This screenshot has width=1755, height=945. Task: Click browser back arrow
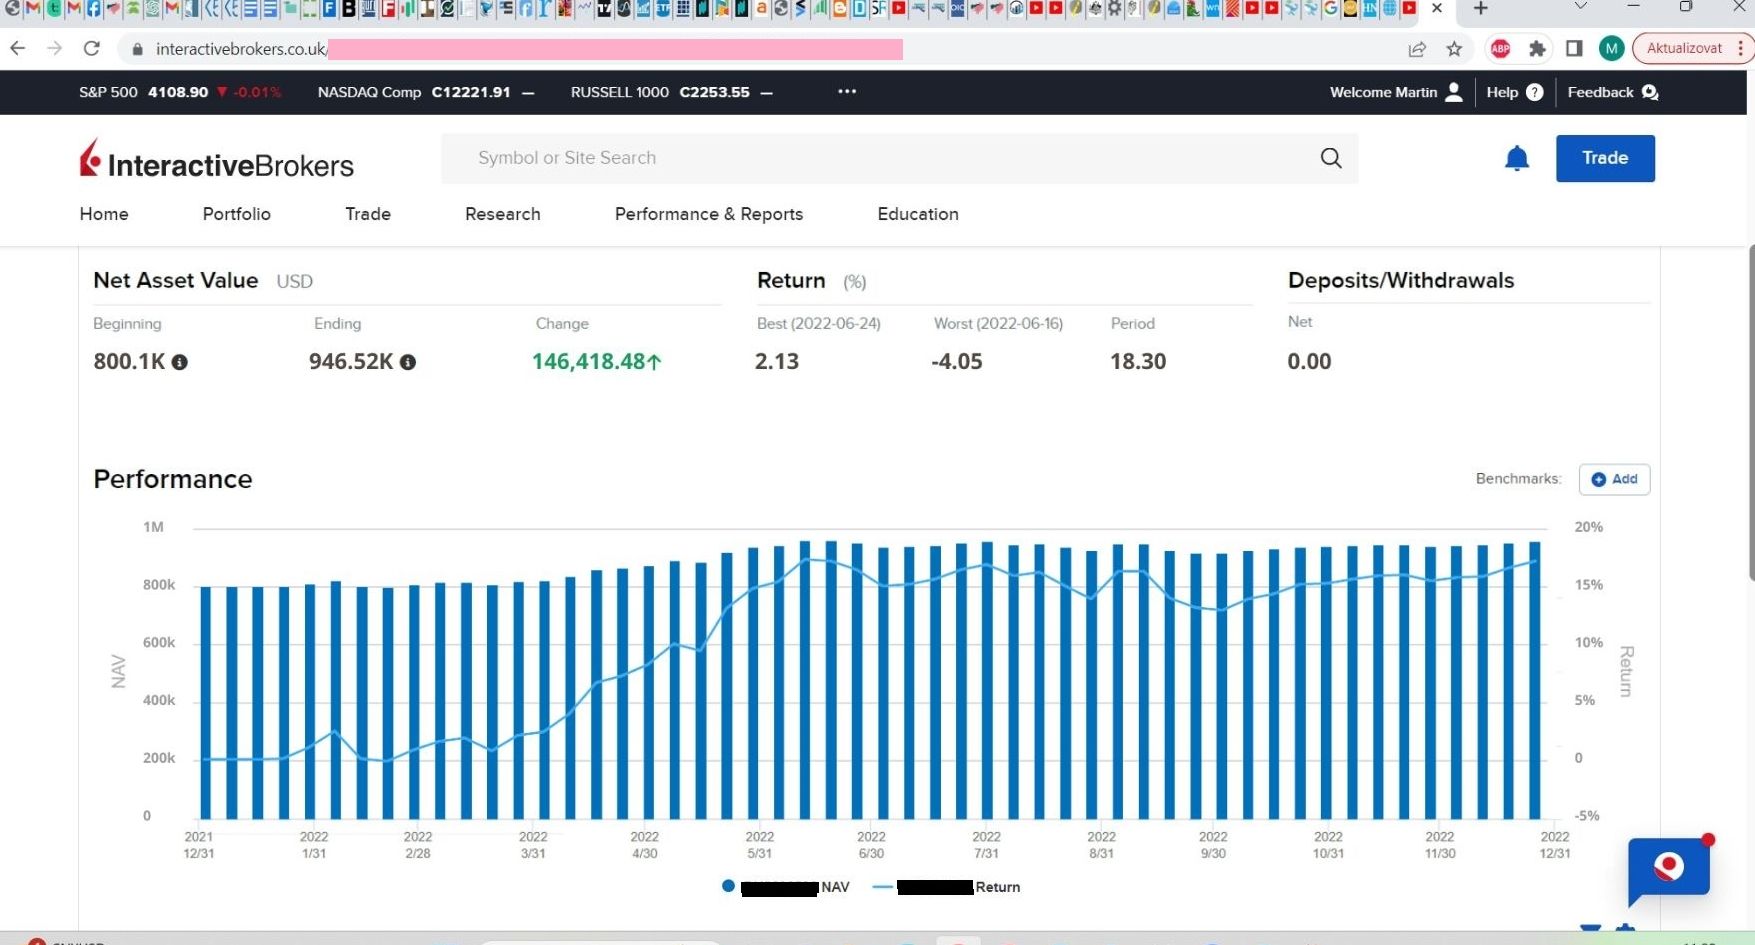18,48
